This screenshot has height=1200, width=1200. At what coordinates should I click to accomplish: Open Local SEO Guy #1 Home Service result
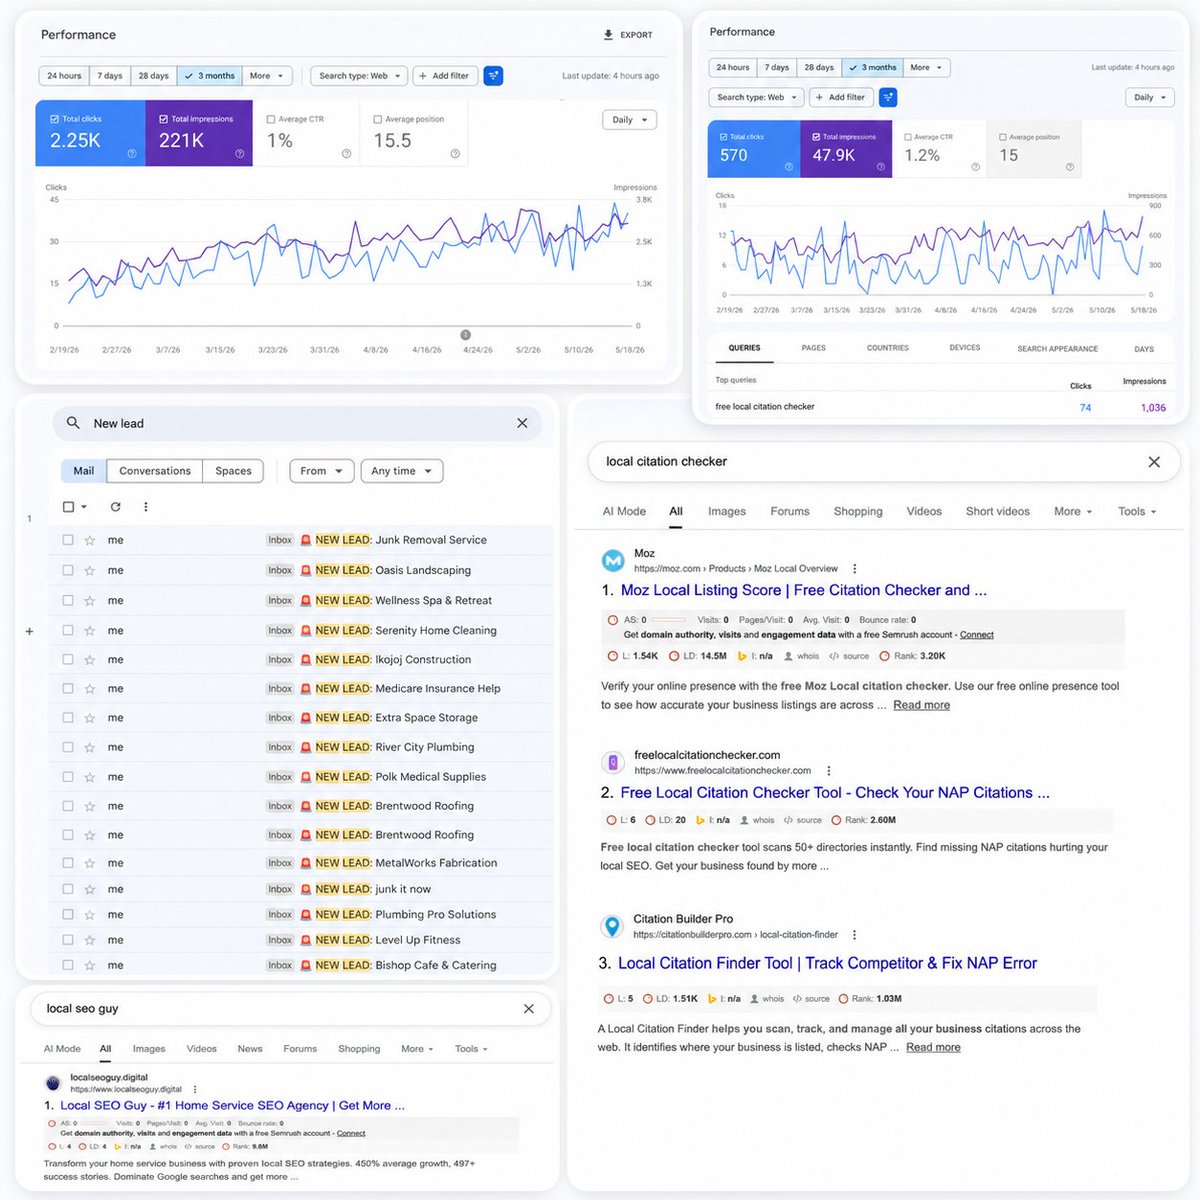[x=232, y=1106]
